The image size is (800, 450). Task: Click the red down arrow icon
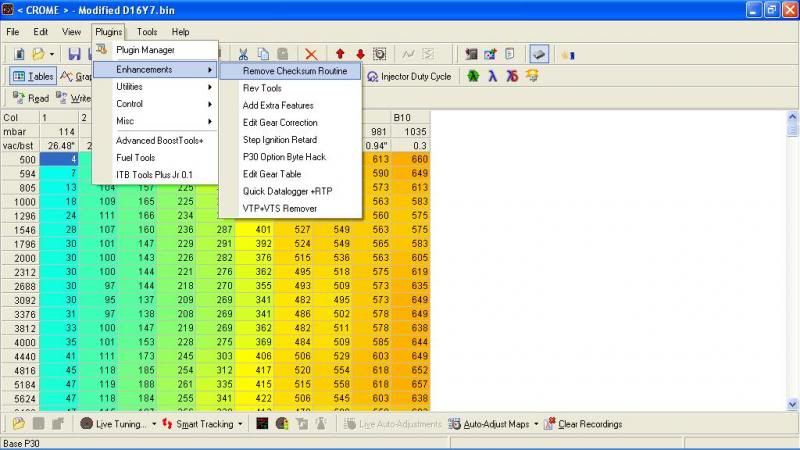[360, 53]
